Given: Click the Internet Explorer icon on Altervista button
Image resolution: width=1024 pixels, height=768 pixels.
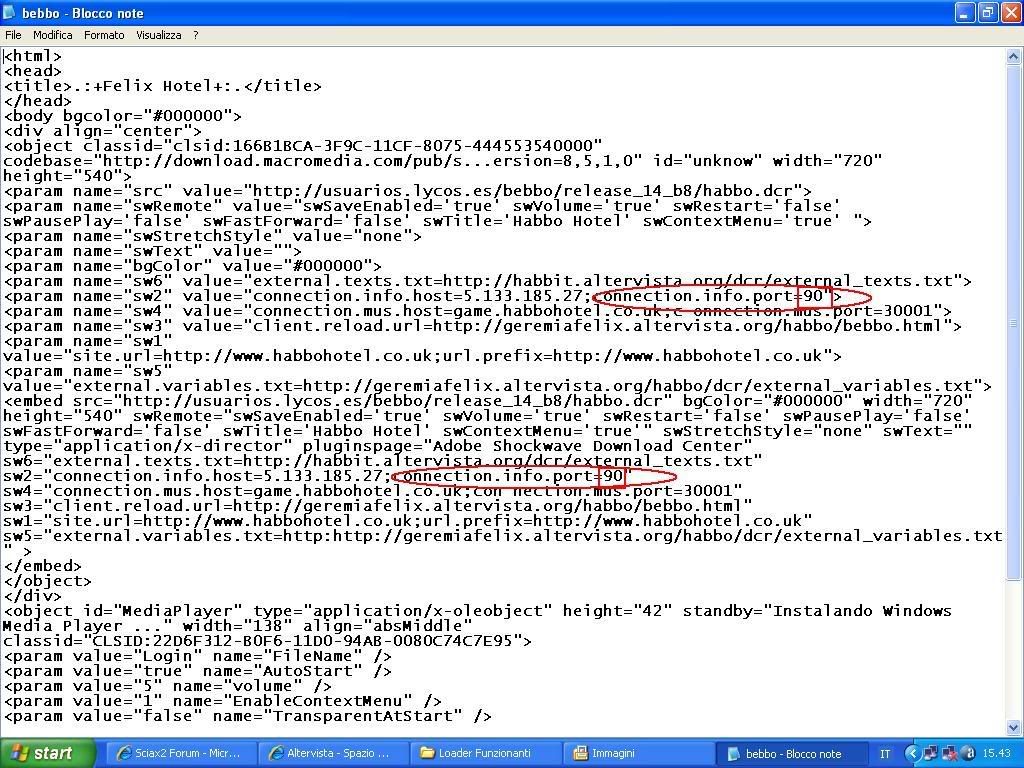Looking at the screenshot, I should (x=276, y=753).
